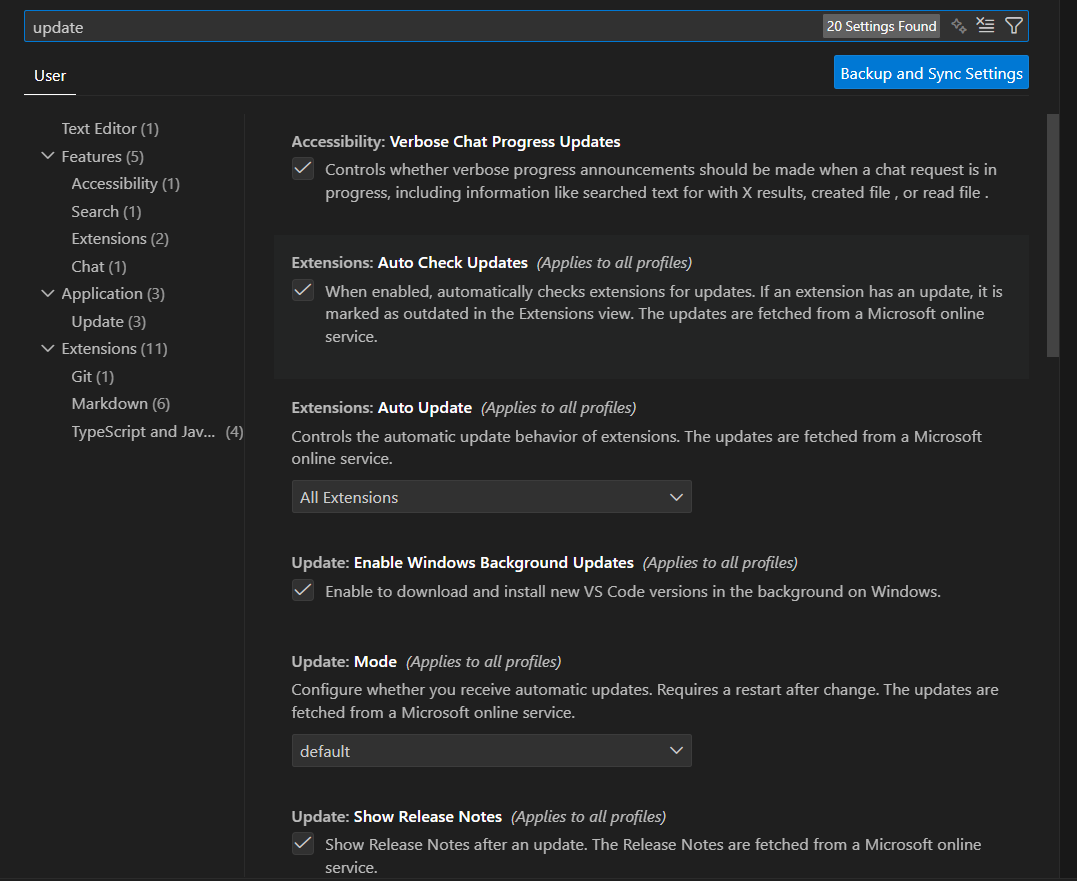The image size is (1077, 881).
Task: Disable Extensions Auto Check Updates
Action: pos(302,290)
